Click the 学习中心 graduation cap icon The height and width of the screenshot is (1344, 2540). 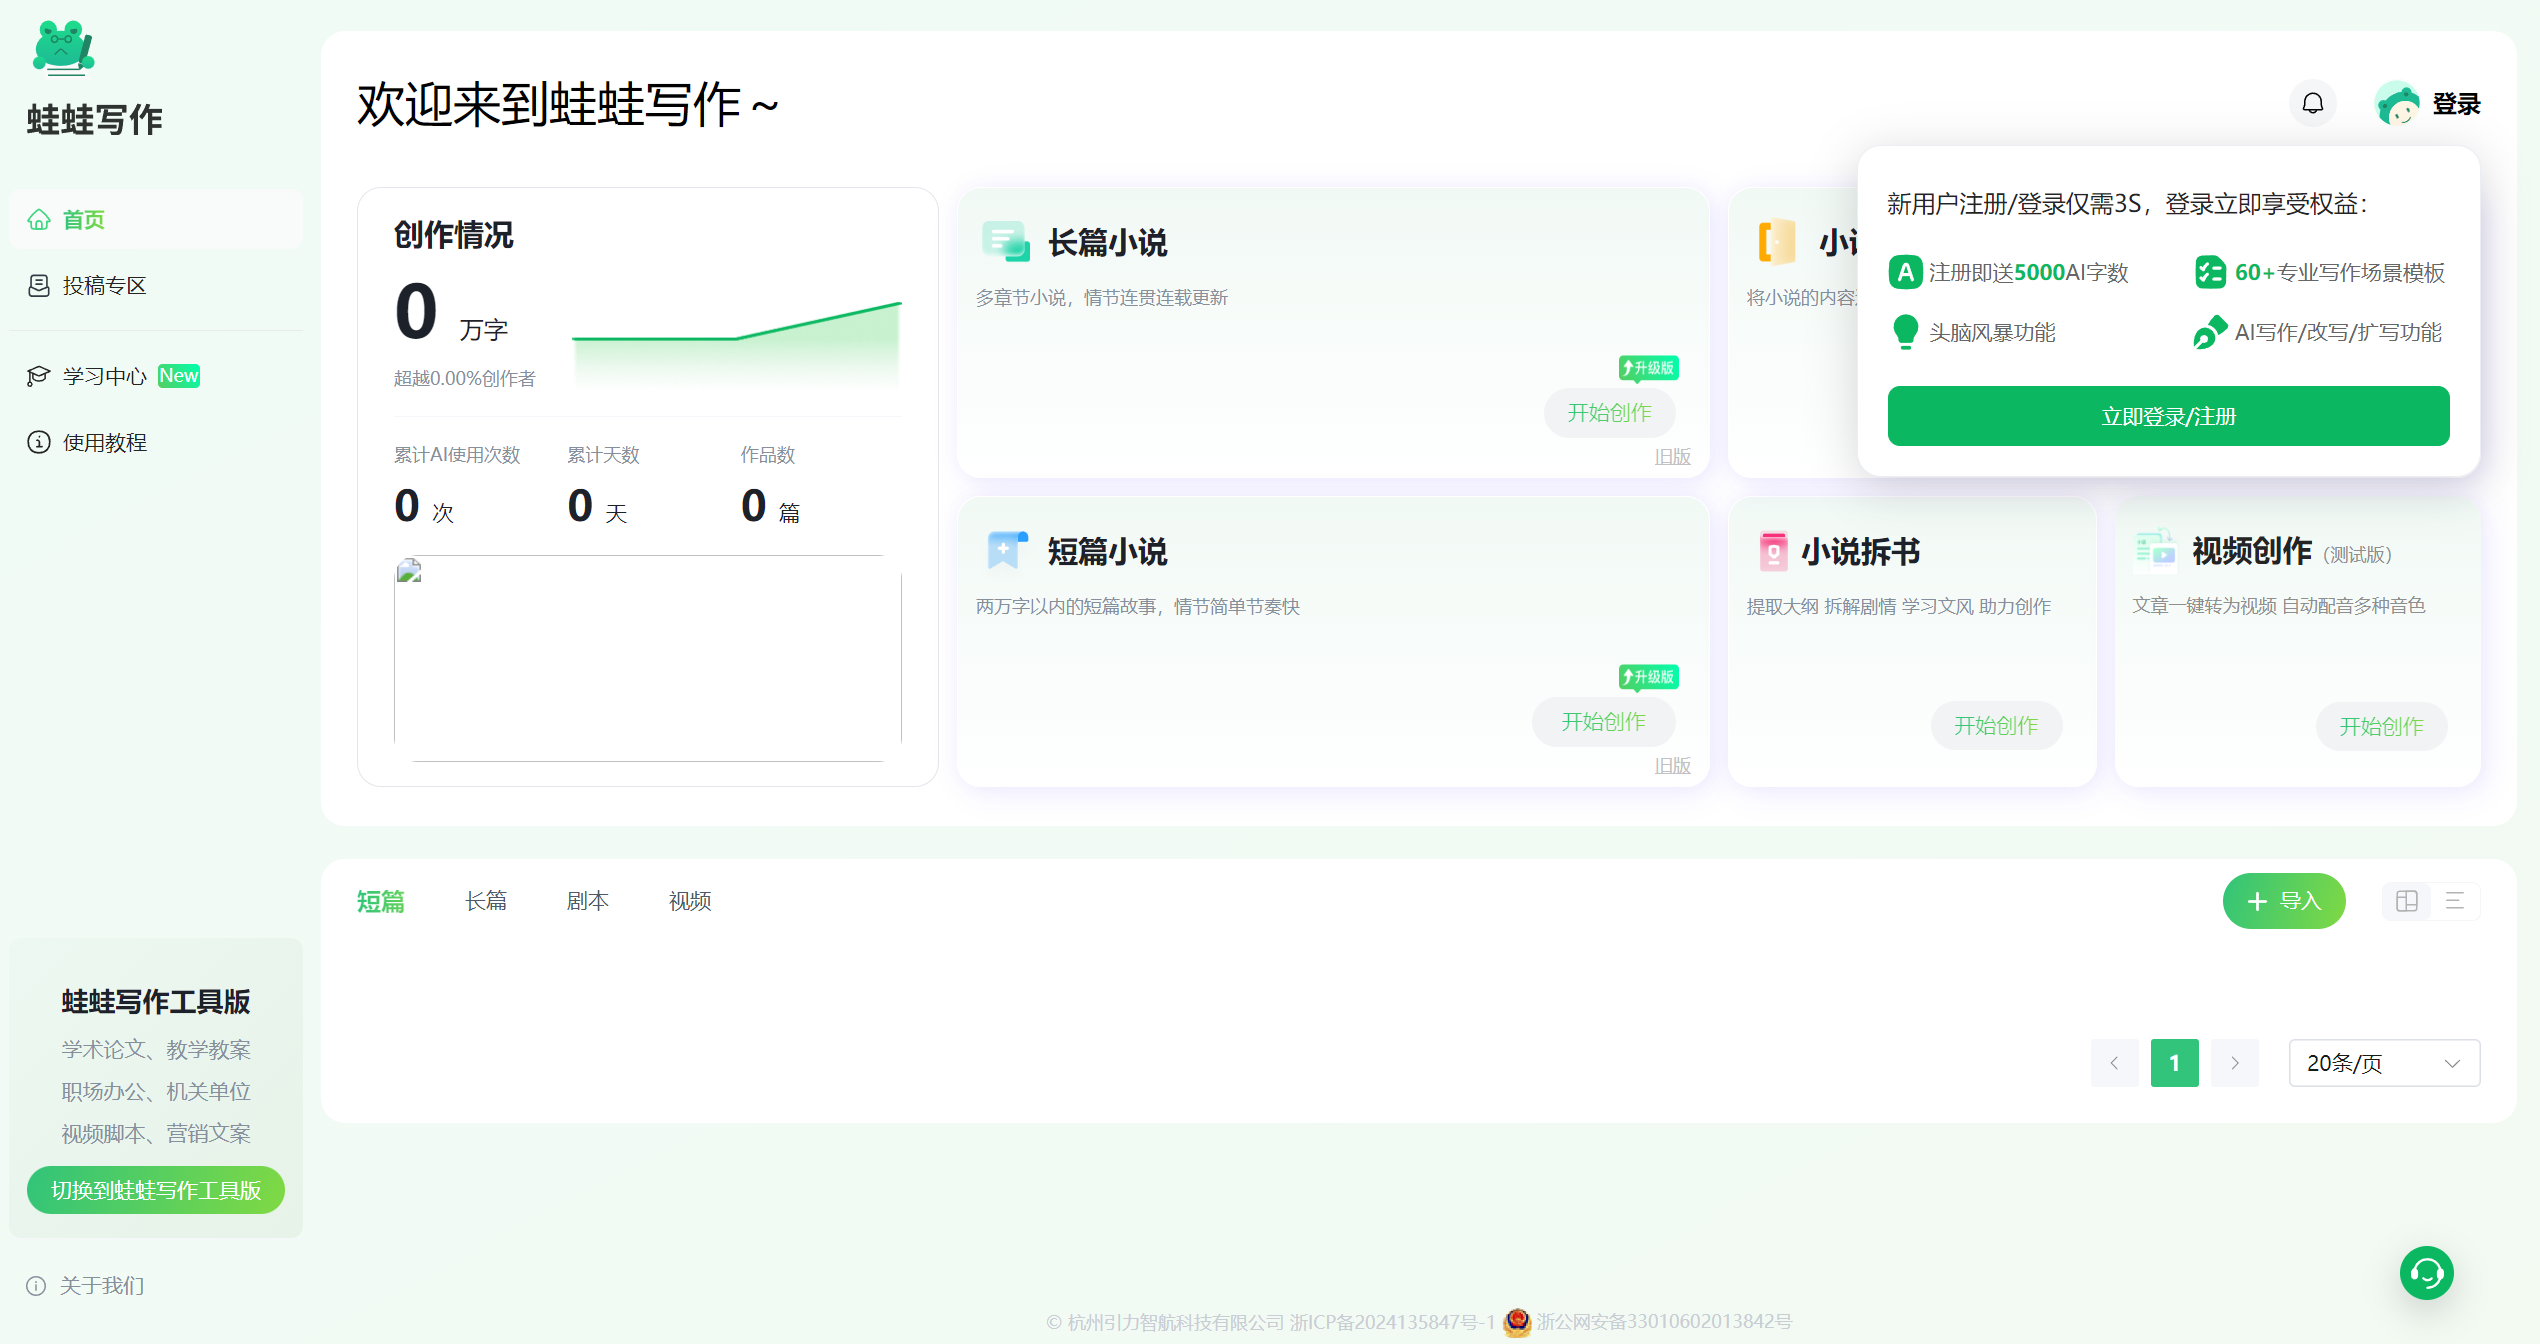click(x=39, y=376)
